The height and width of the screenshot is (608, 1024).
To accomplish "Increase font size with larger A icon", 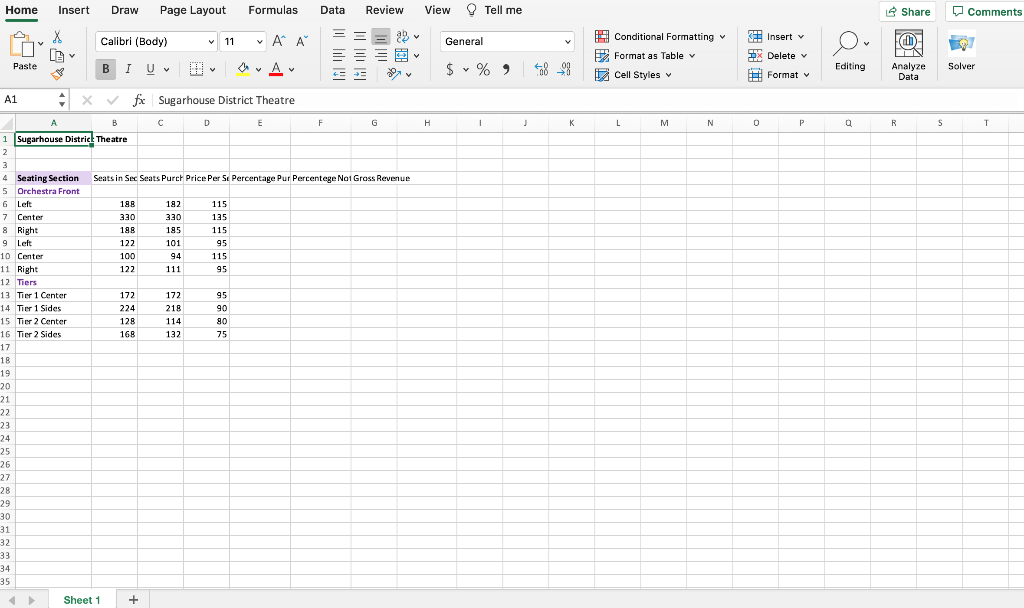I will 278,41.
